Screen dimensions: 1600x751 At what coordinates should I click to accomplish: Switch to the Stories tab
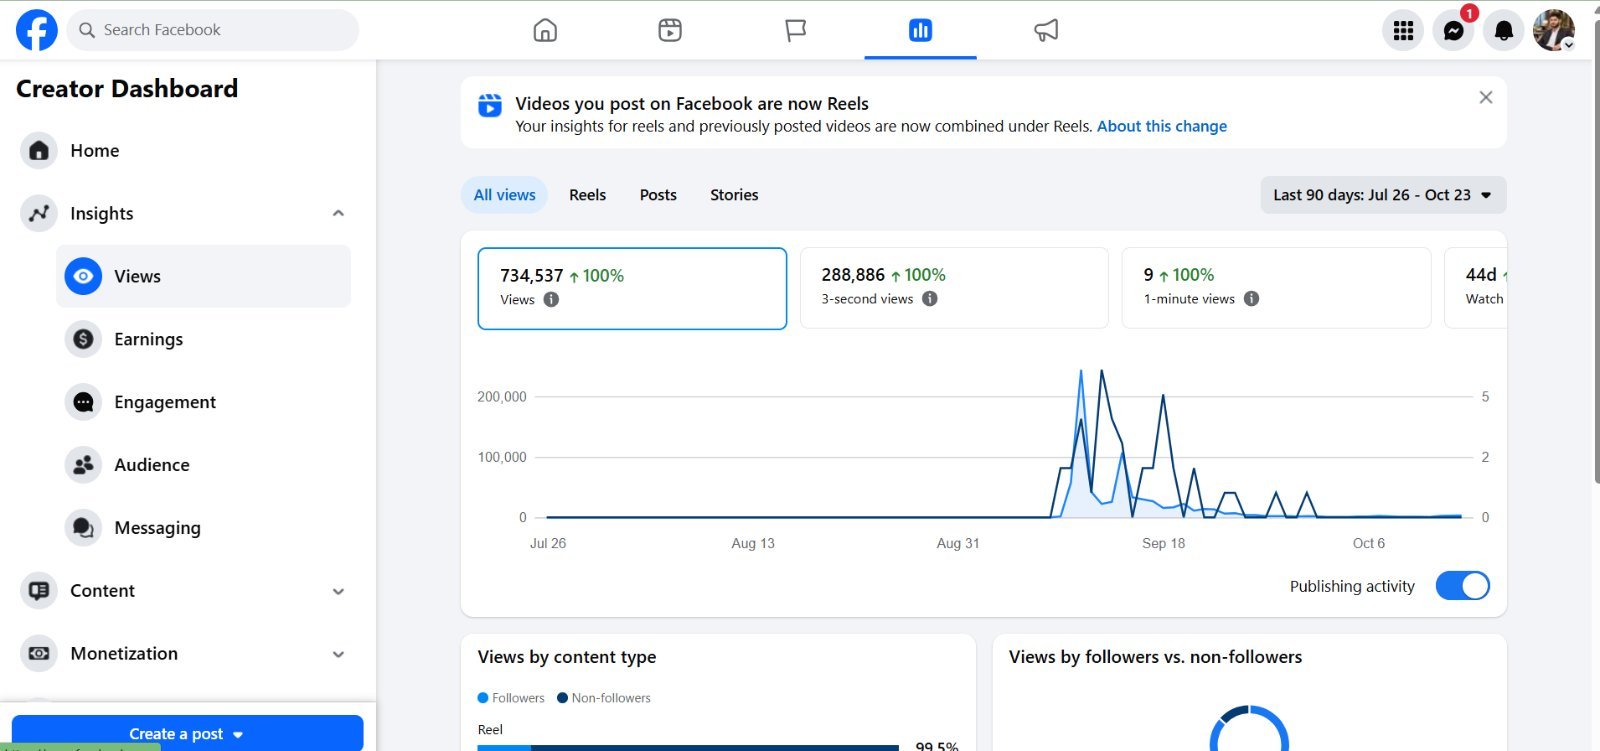(734, 195)
